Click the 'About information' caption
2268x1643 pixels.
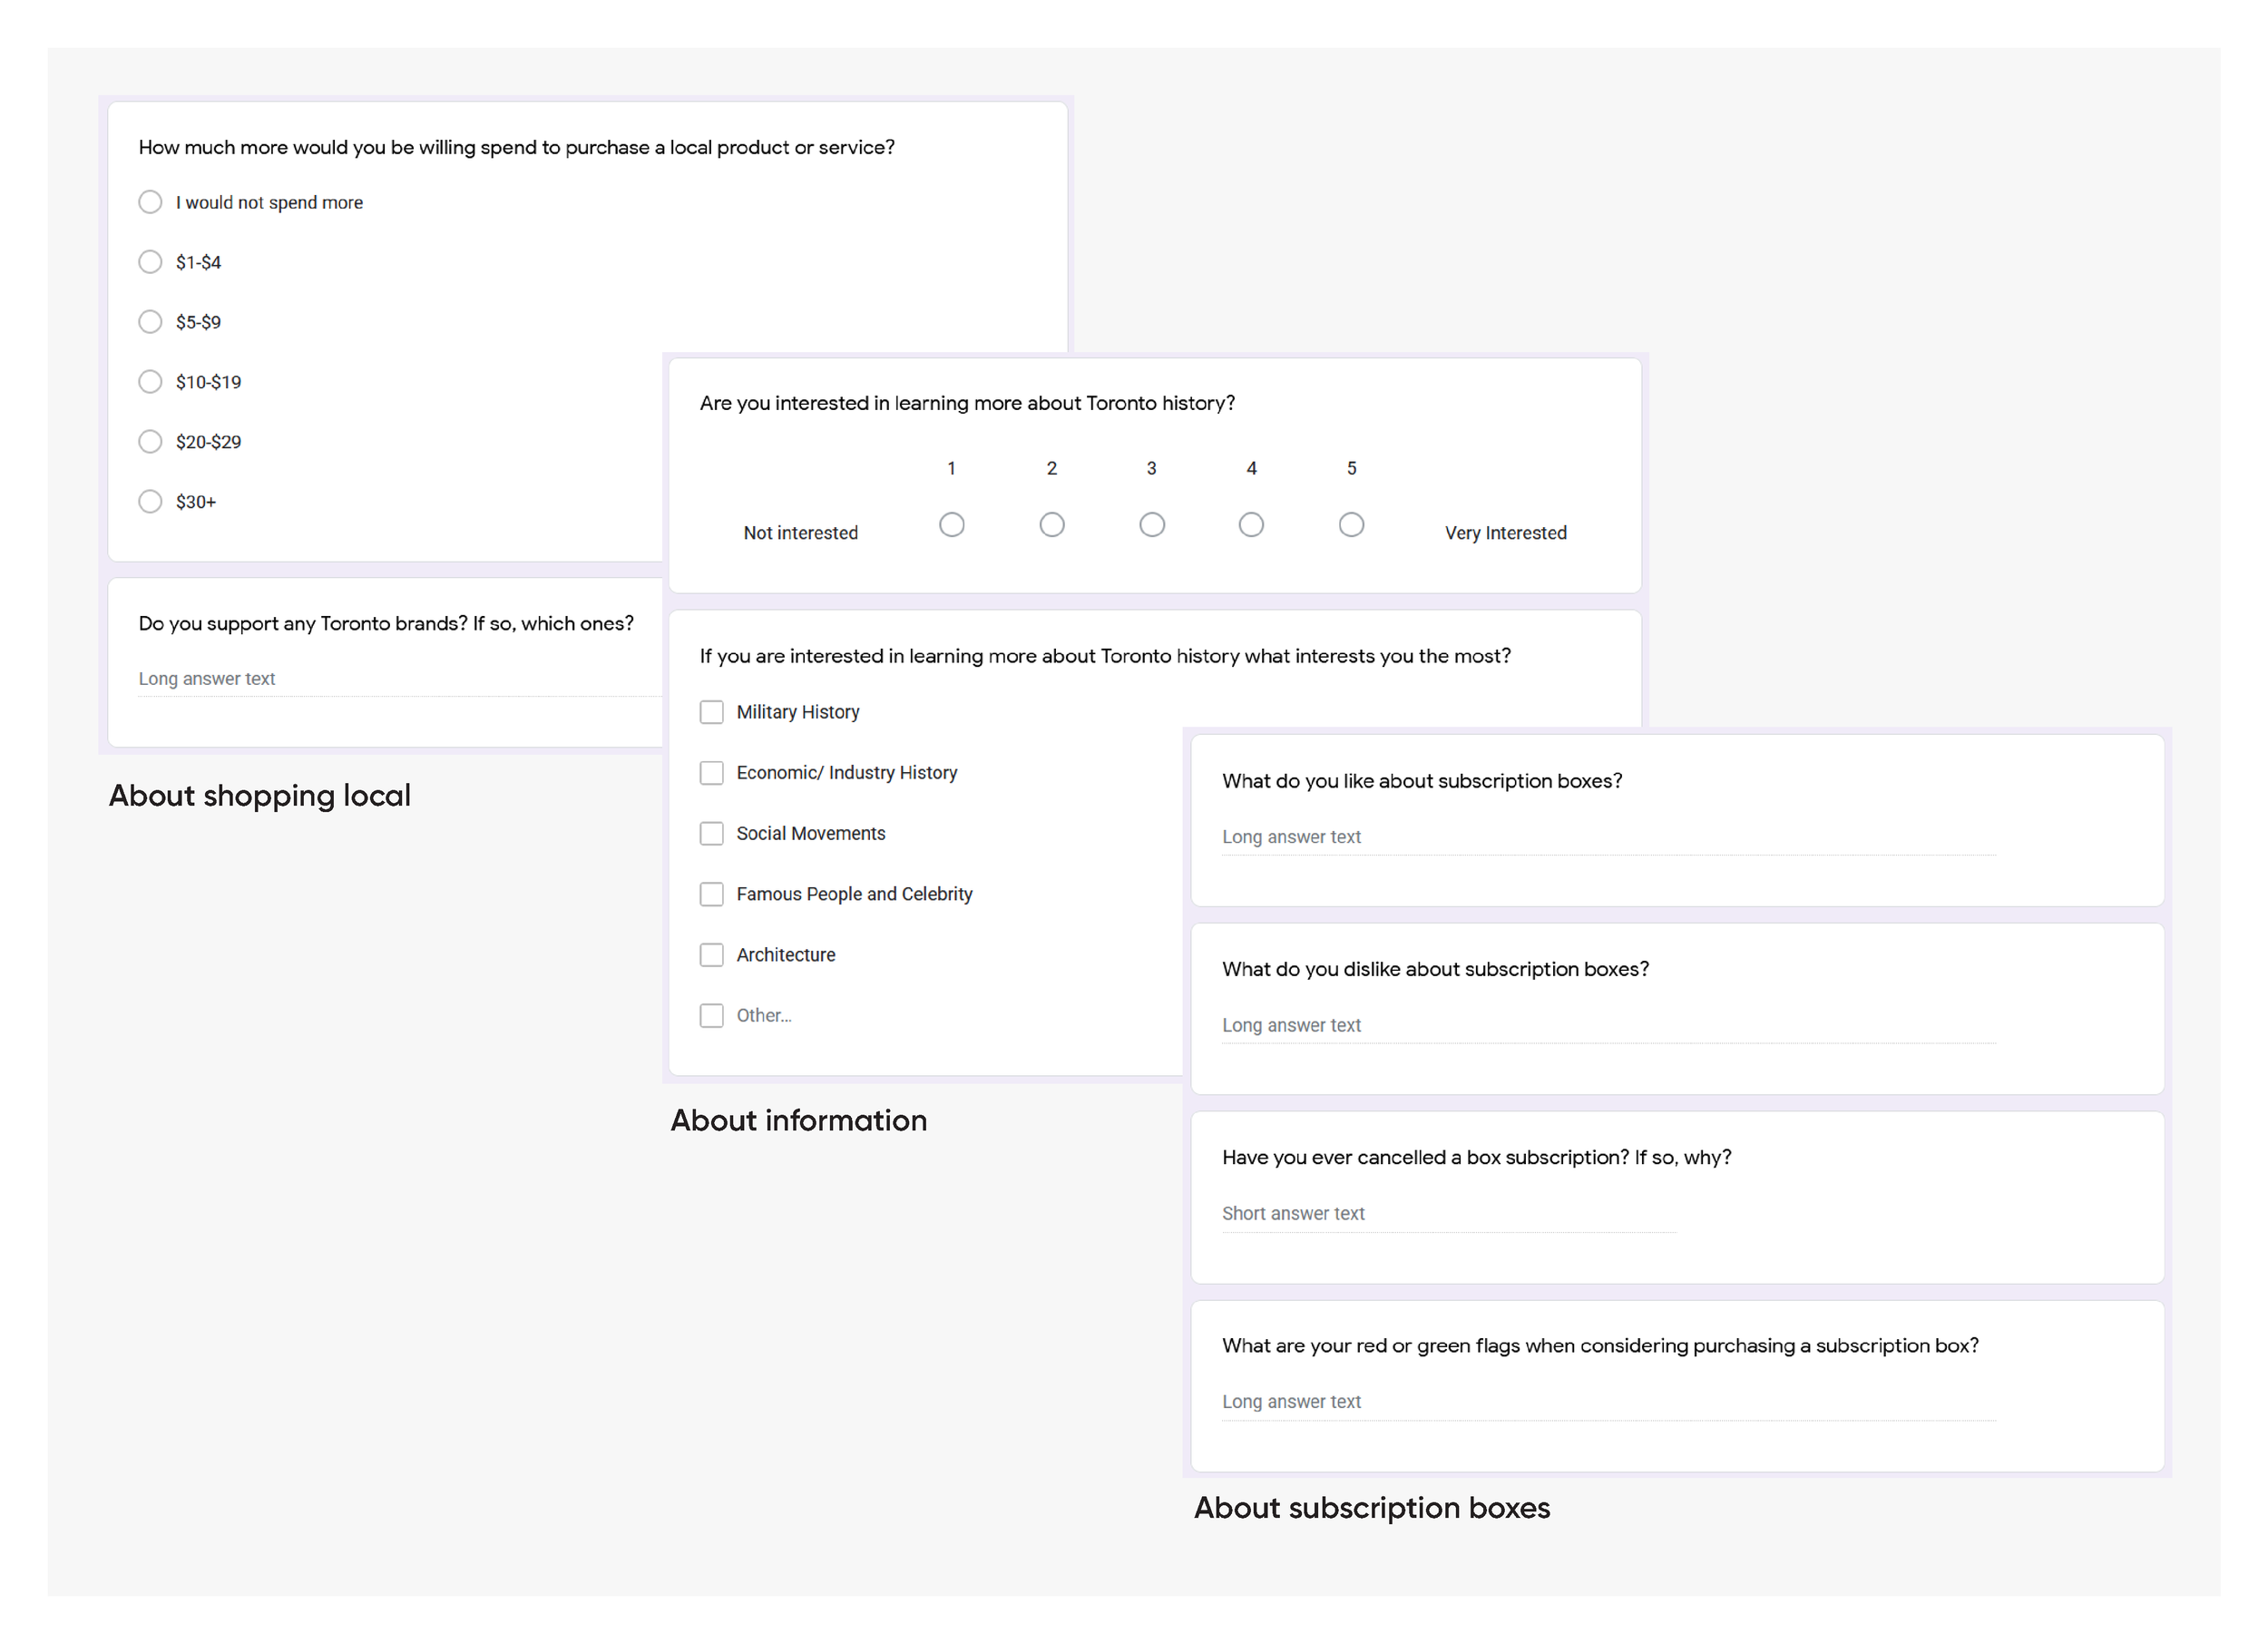click(x=798, y=1121)
